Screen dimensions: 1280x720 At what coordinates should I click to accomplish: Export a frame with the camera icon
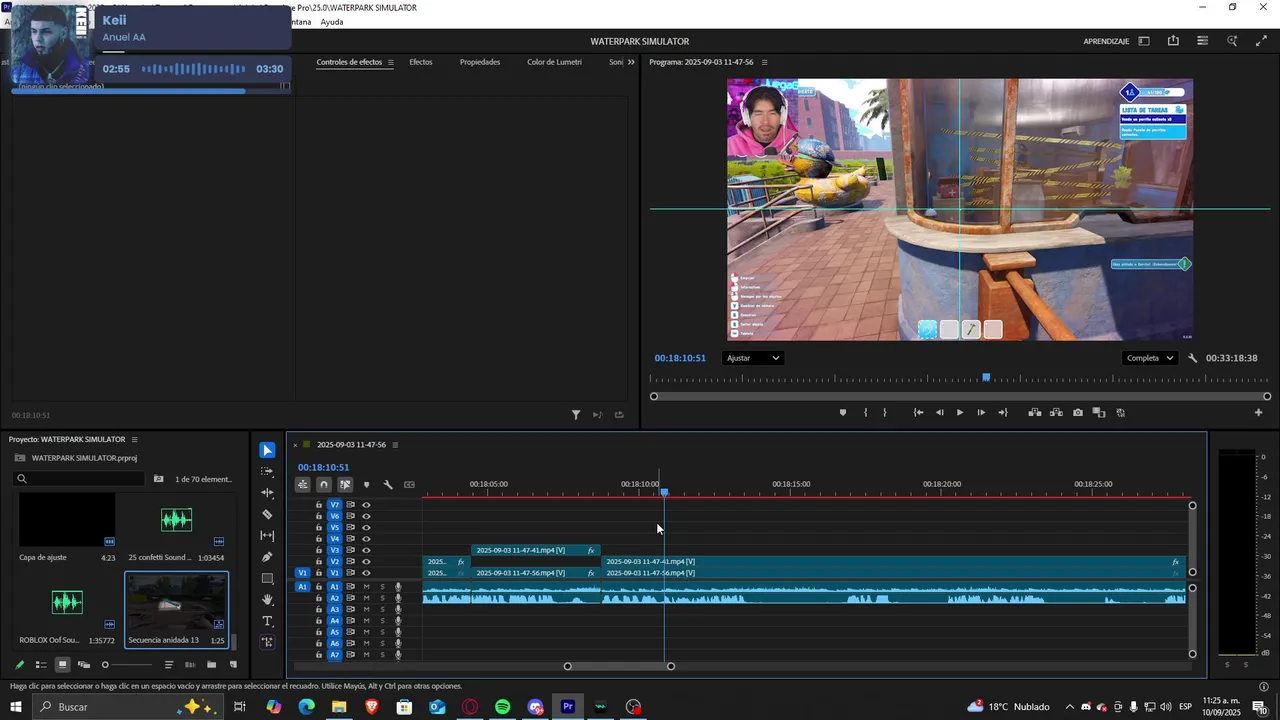click(1077, 412)
